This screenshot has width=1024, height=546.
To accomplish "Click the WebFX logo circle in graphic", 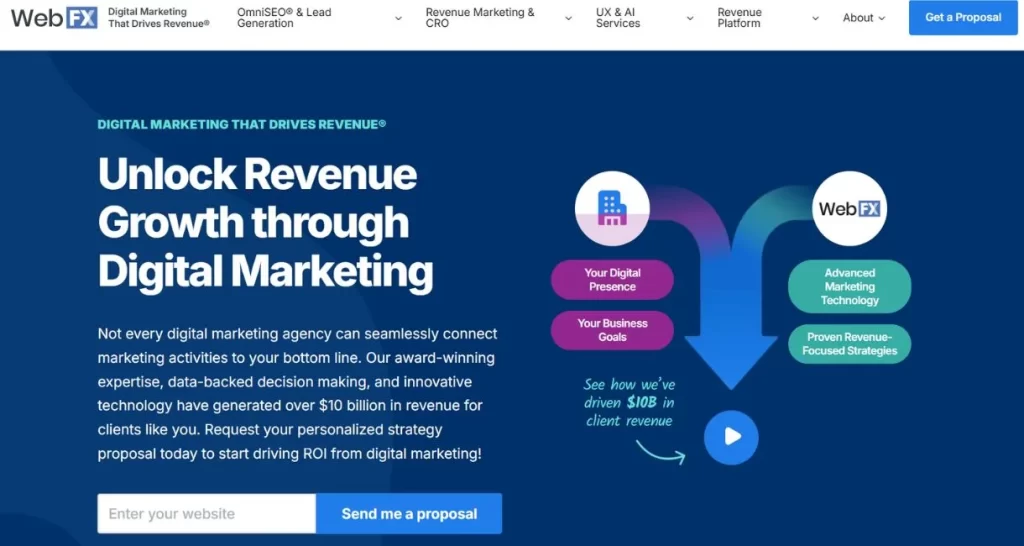I will [850, 208].
